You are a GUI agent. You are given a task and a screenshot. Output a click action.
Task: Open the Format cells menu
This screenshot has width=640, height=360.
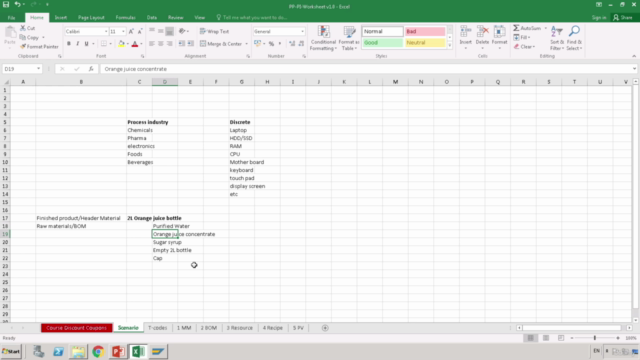(499, 38)
